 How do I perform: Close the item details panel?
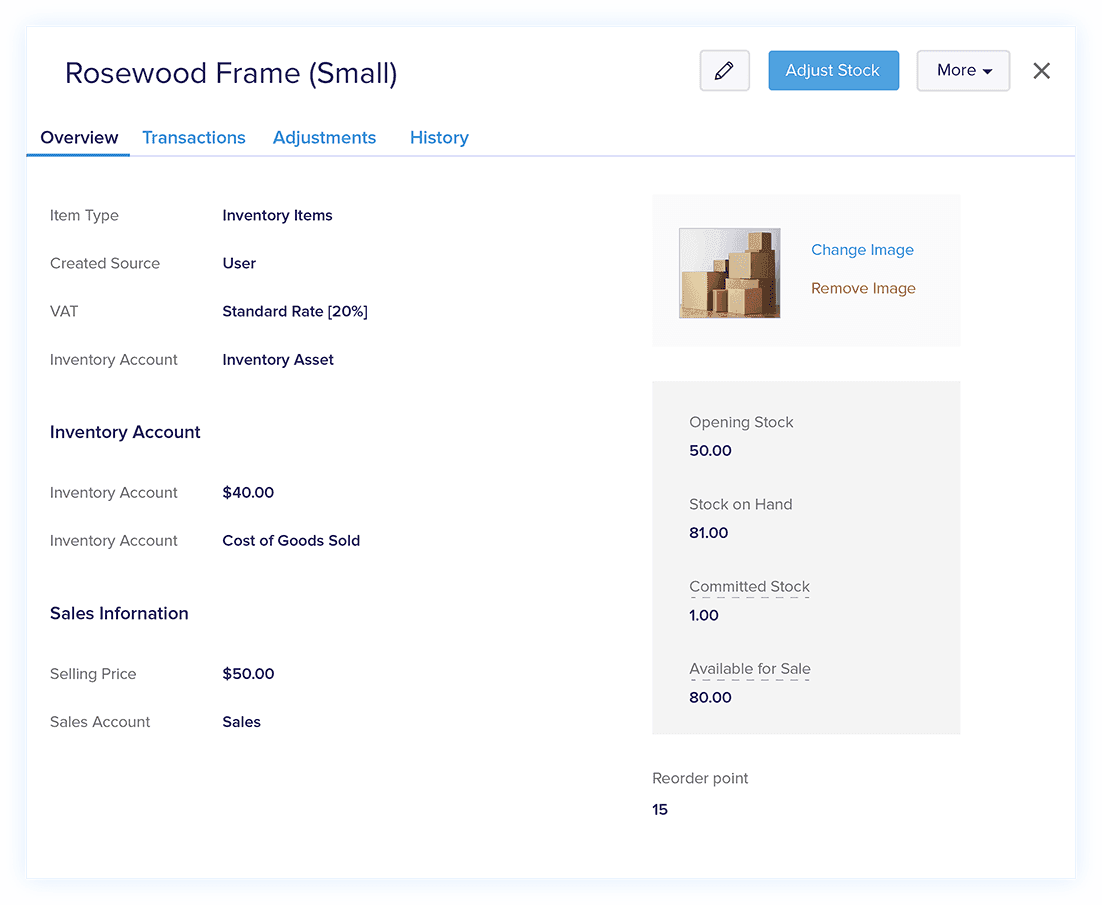click(x=1041, y=71)
